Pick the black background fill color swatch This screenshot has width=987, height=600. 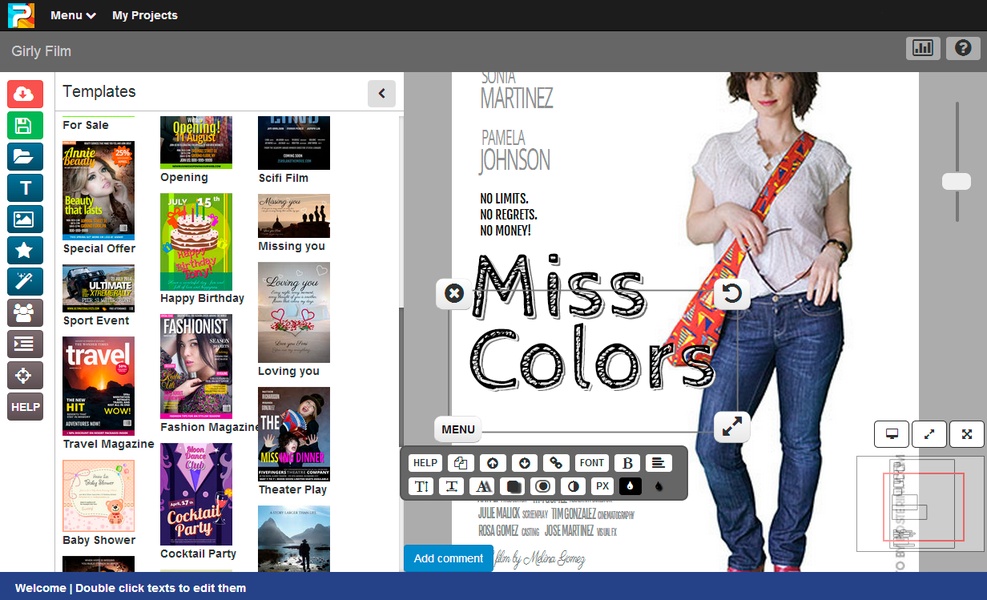630,486
